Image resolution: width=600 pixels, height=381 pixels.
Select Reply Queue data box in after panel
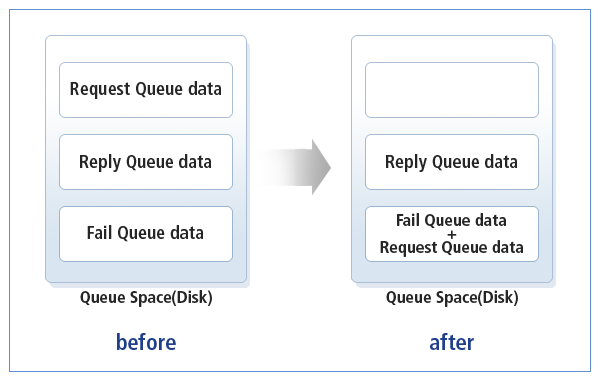point(452,162)
